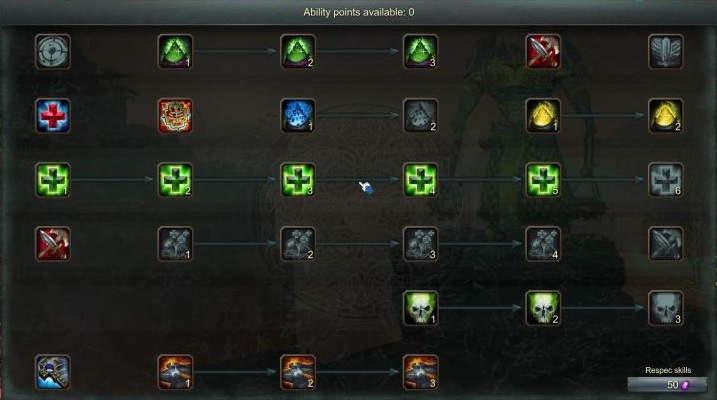Select the yellow flask skill rank 2
Image resolution: width=717 pixels, height=400 pixels.
(666, 116)
